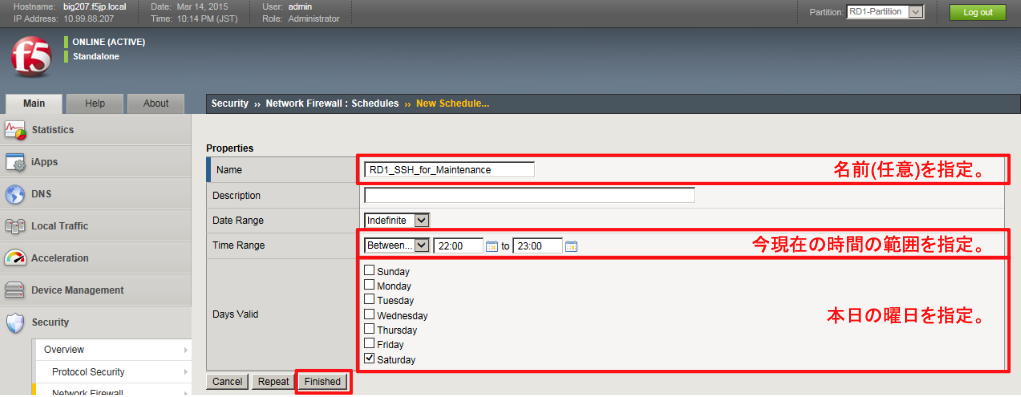The image size is (1021, 397).
Task: Open the start time calendar picker
Action: click(x=492, y=246)
